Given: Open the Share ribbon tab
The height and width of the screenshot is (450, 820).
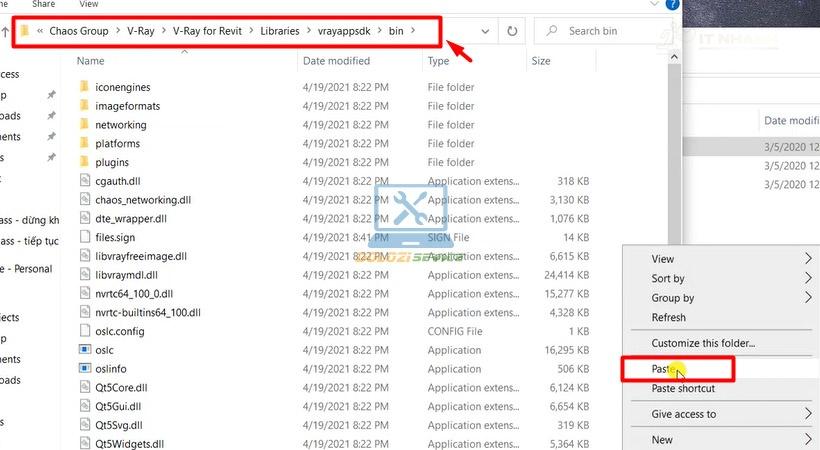Looking at the screenshot, I should (x=43, y=4).
